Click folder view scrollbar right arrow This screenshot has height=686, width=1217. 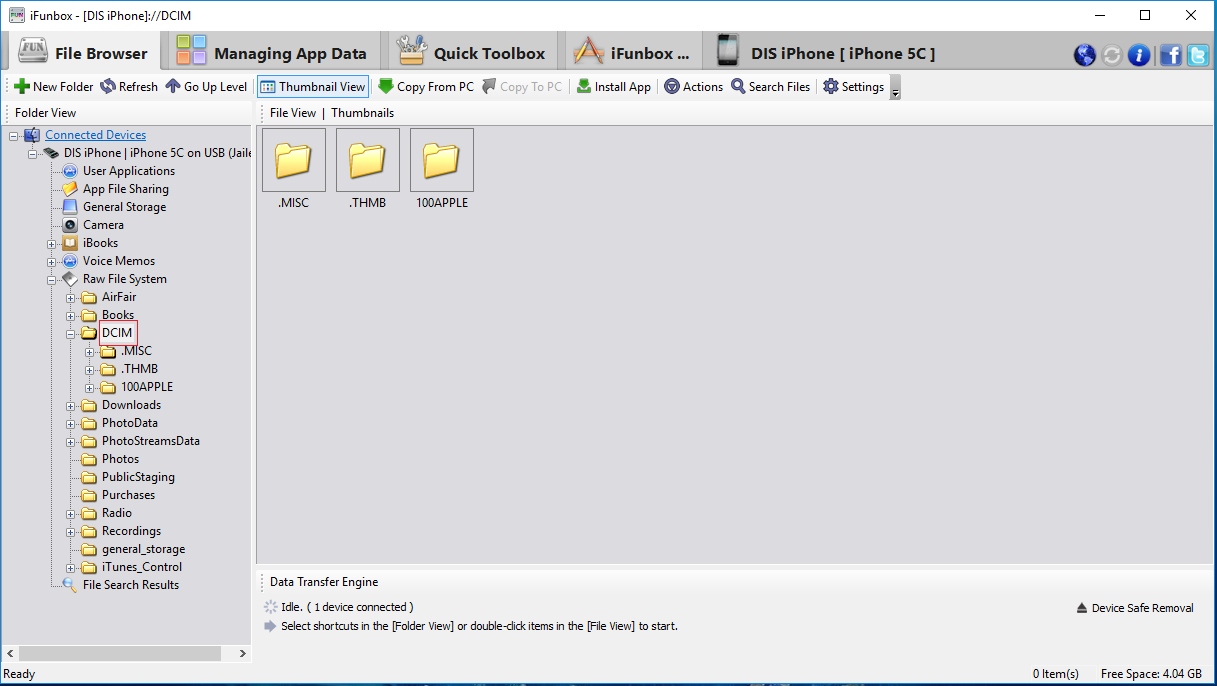243,653
